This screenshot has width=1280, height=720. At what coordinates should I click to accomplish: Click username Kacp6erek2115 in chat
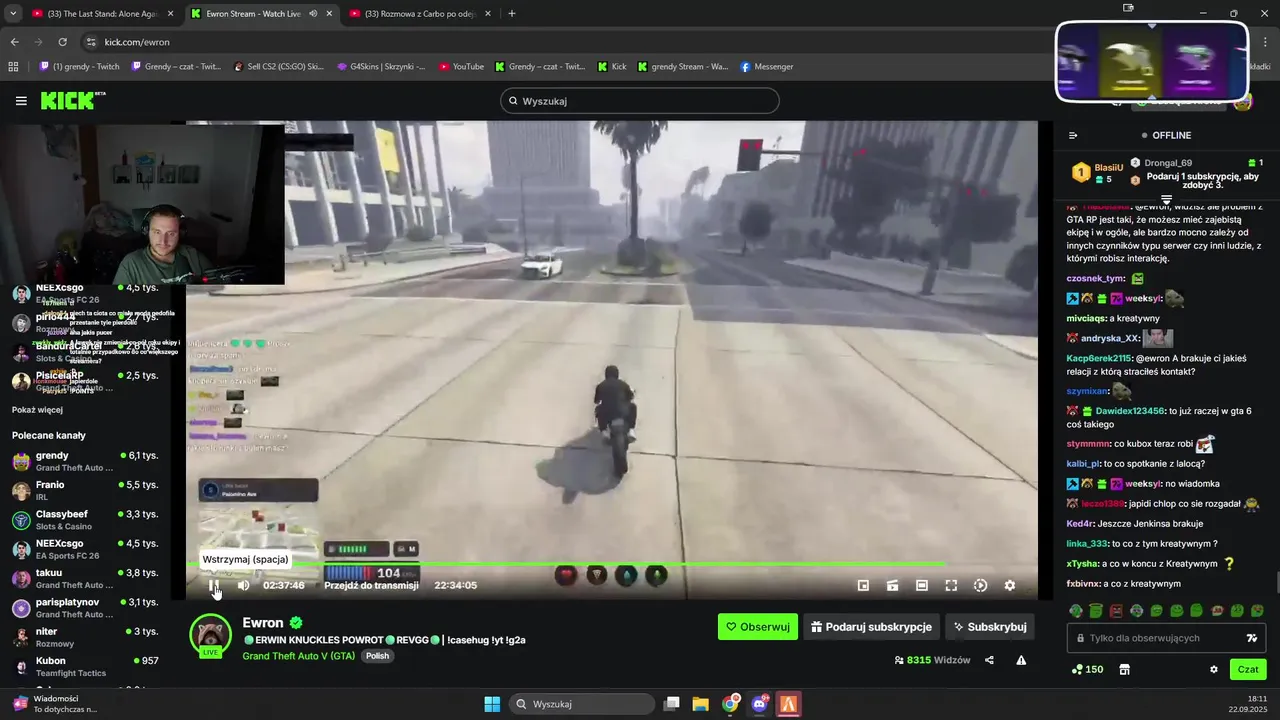click(x=1098, y=358)
